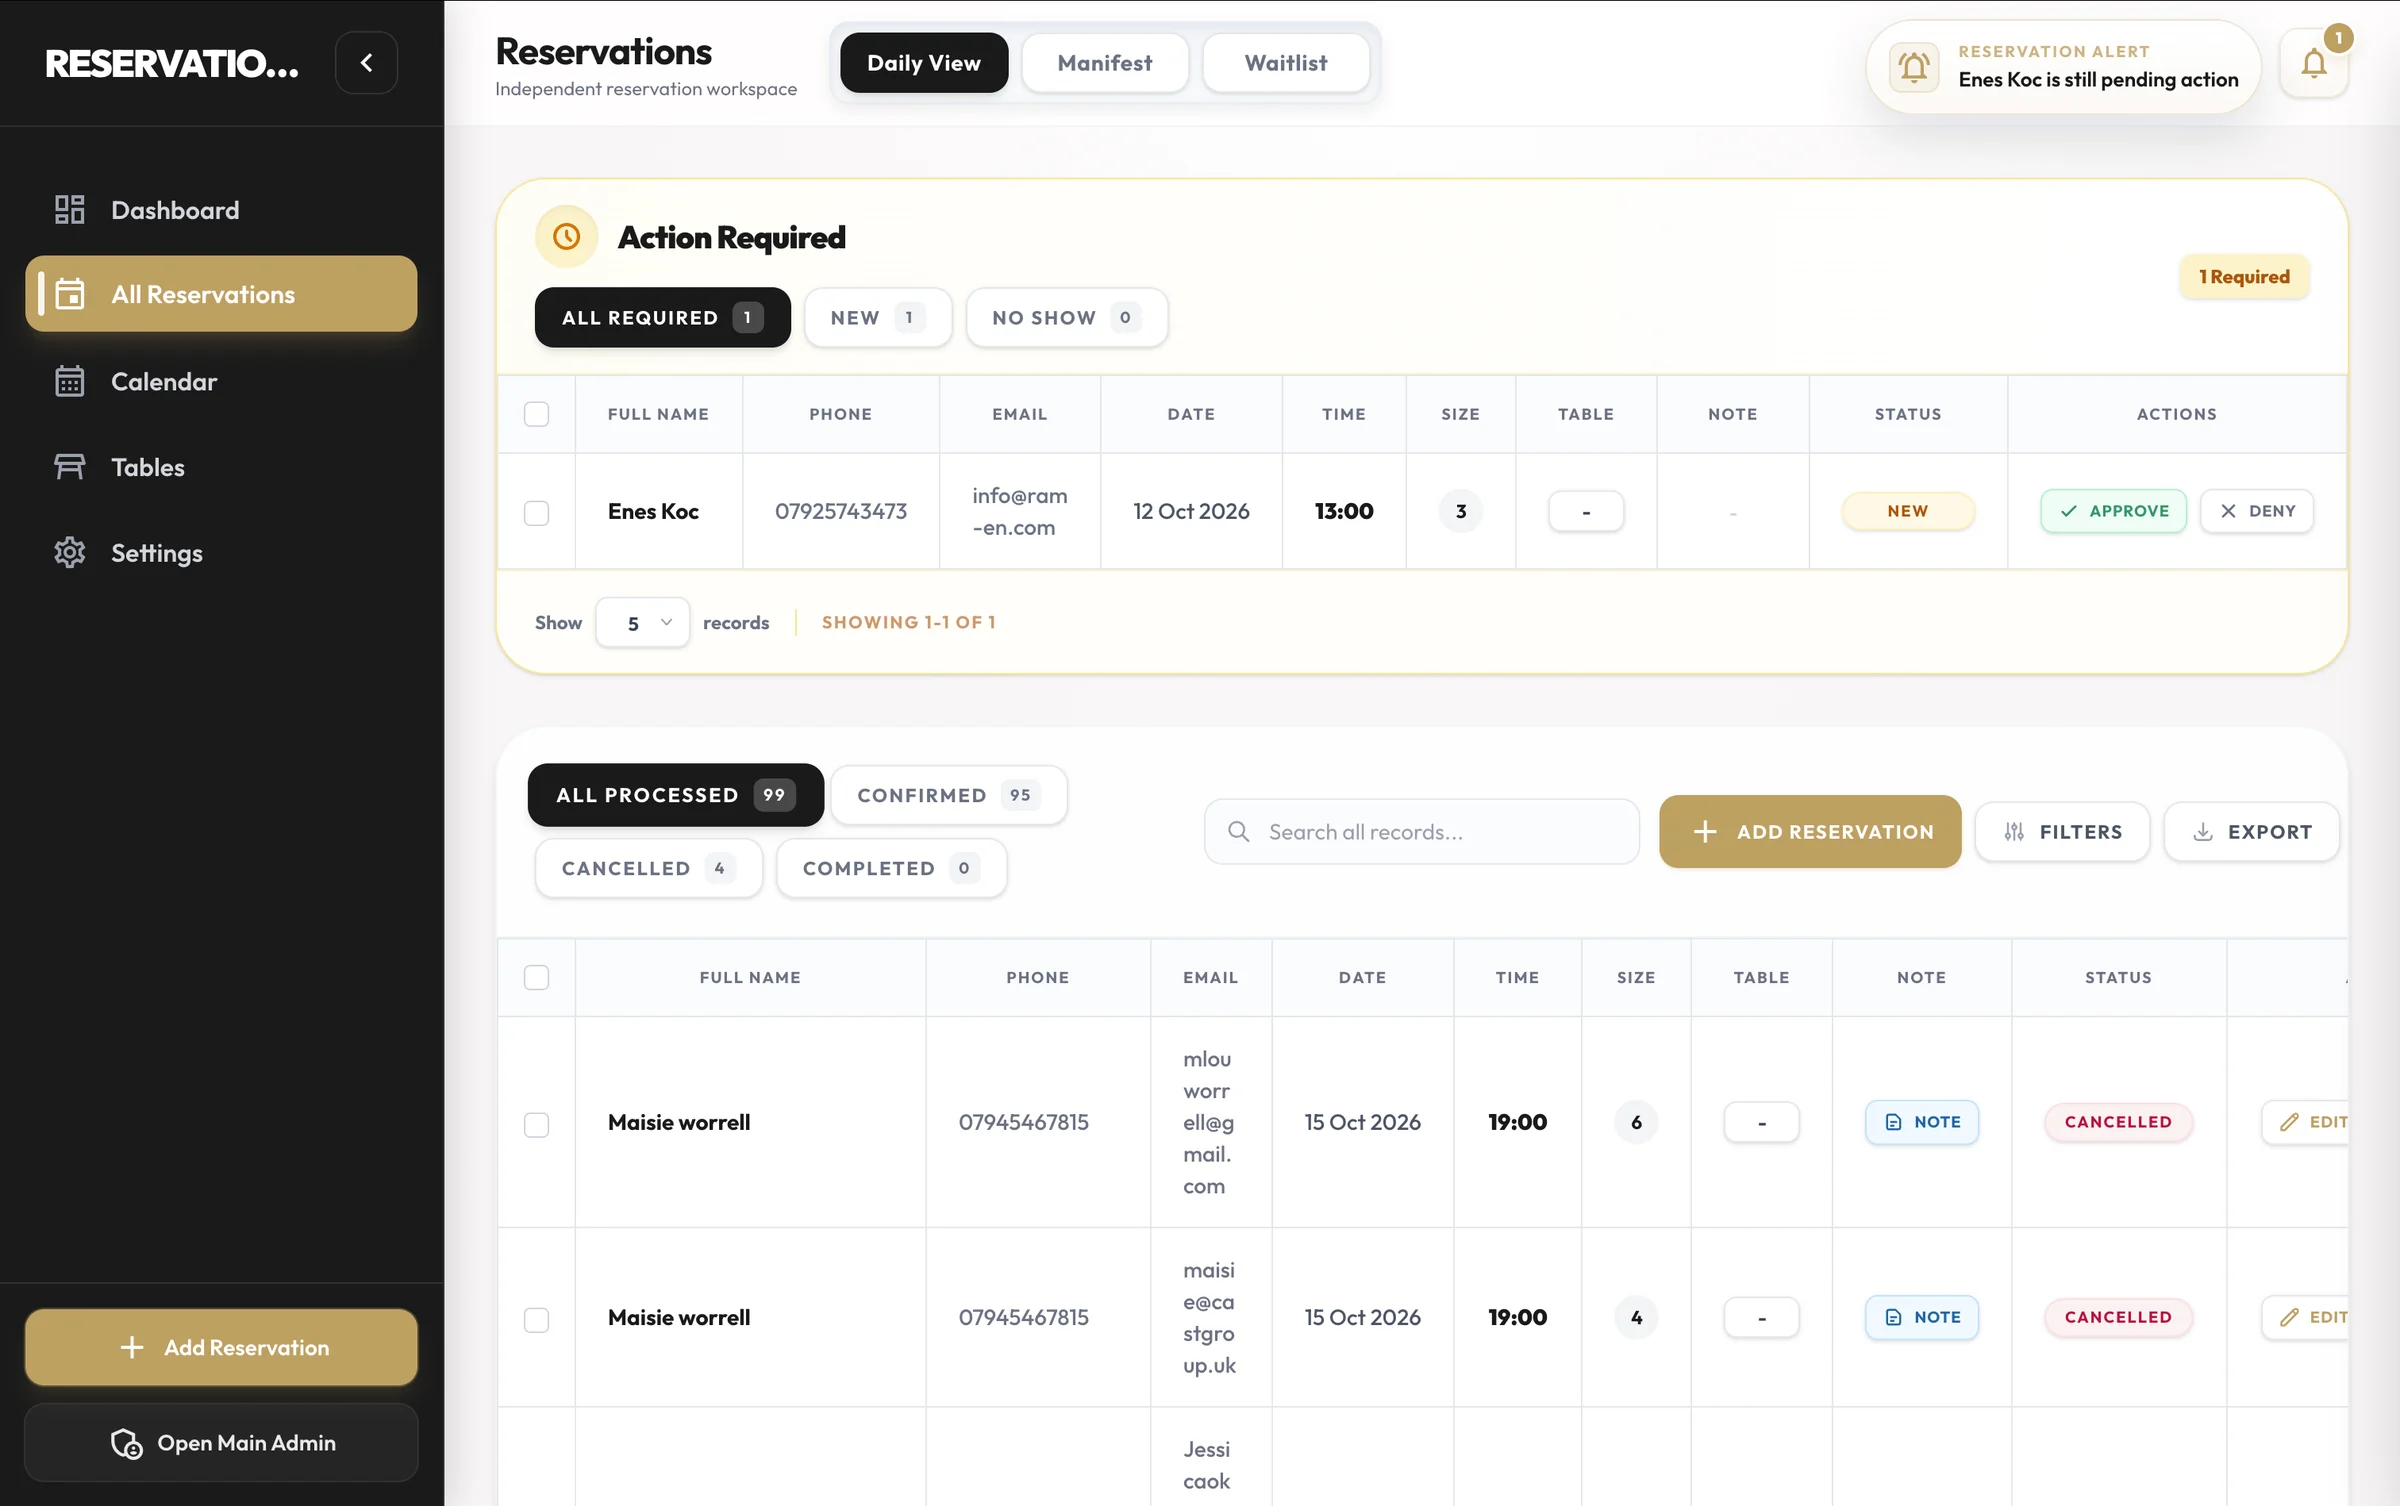Switch to the Manifest tab
Image resolution: width=2400 pixels, height=1506 pixels.
tap(1105, 63)
